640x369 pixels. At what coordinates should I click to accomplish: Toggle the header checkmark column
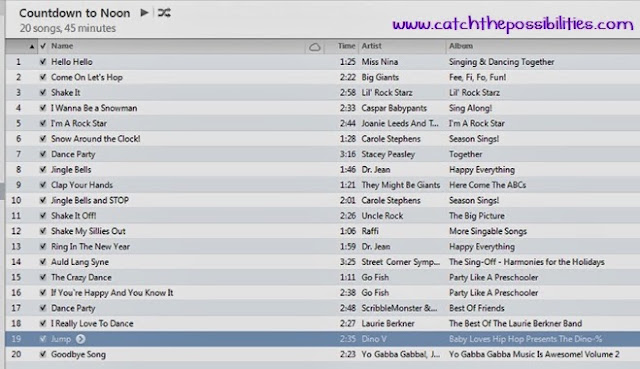(x=43, y=46)
